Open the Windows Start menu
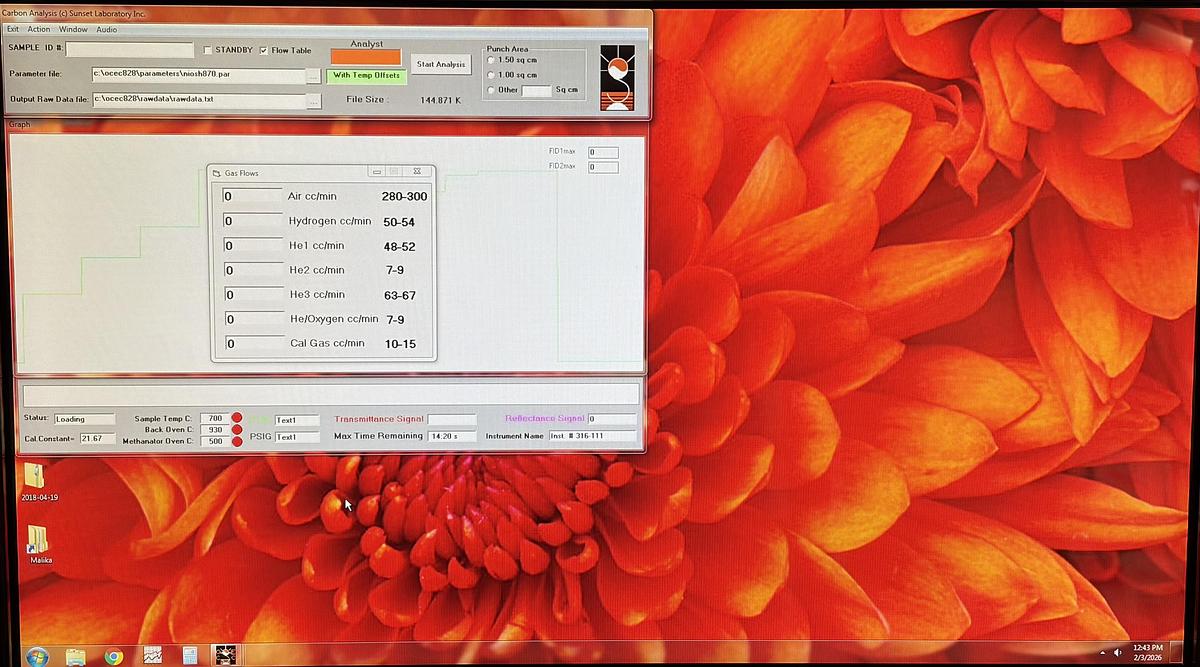1200x667 pixels. coord(37,656)
